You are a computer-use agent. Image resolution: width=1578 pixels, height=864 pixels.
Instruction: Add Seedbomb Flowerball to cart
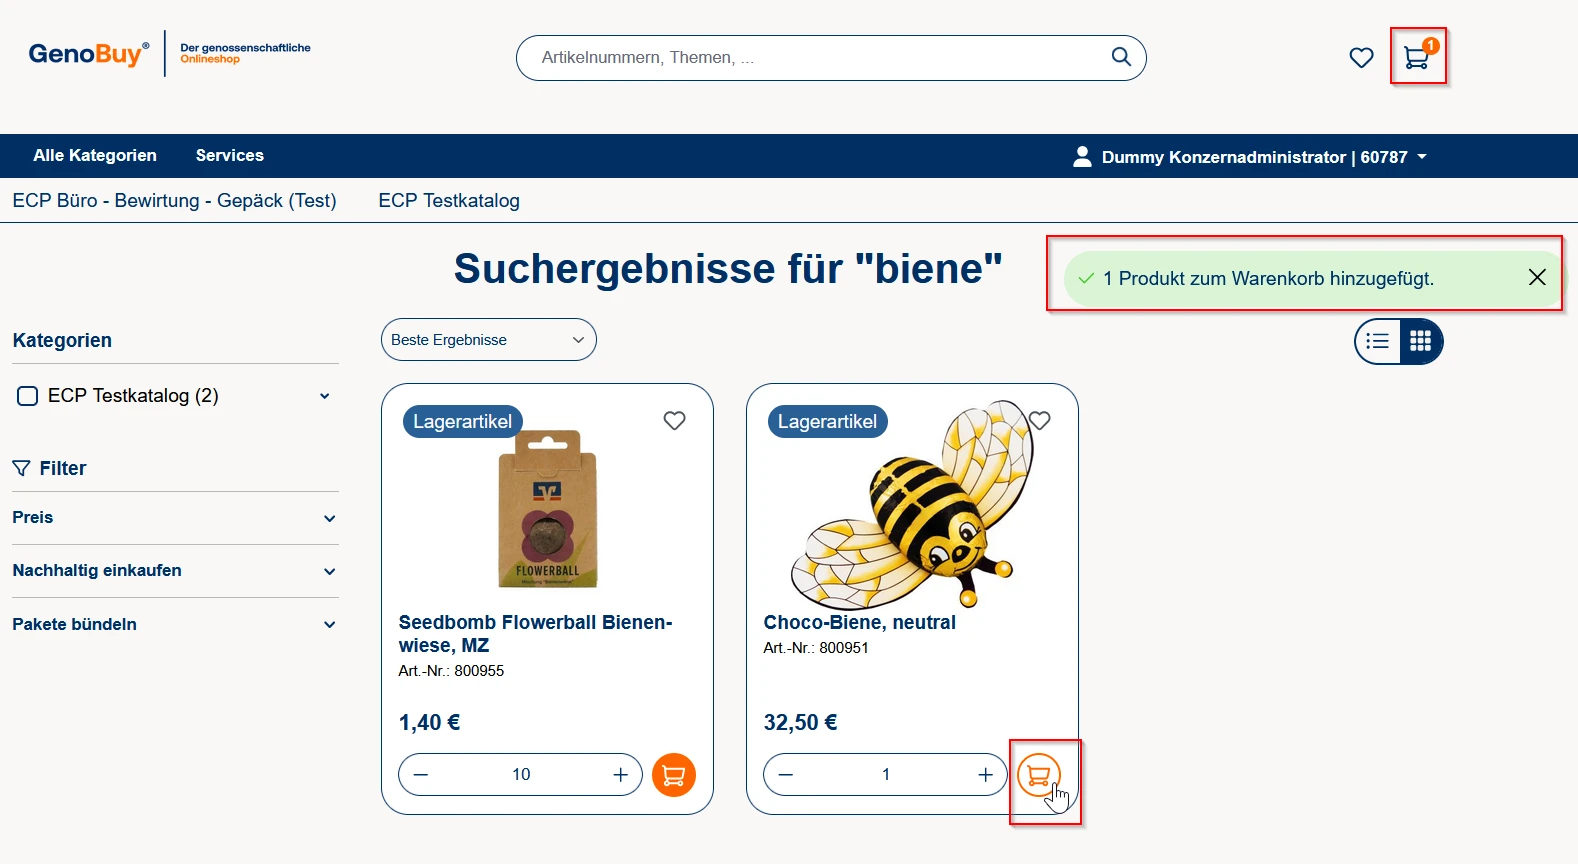click(673, 775)
